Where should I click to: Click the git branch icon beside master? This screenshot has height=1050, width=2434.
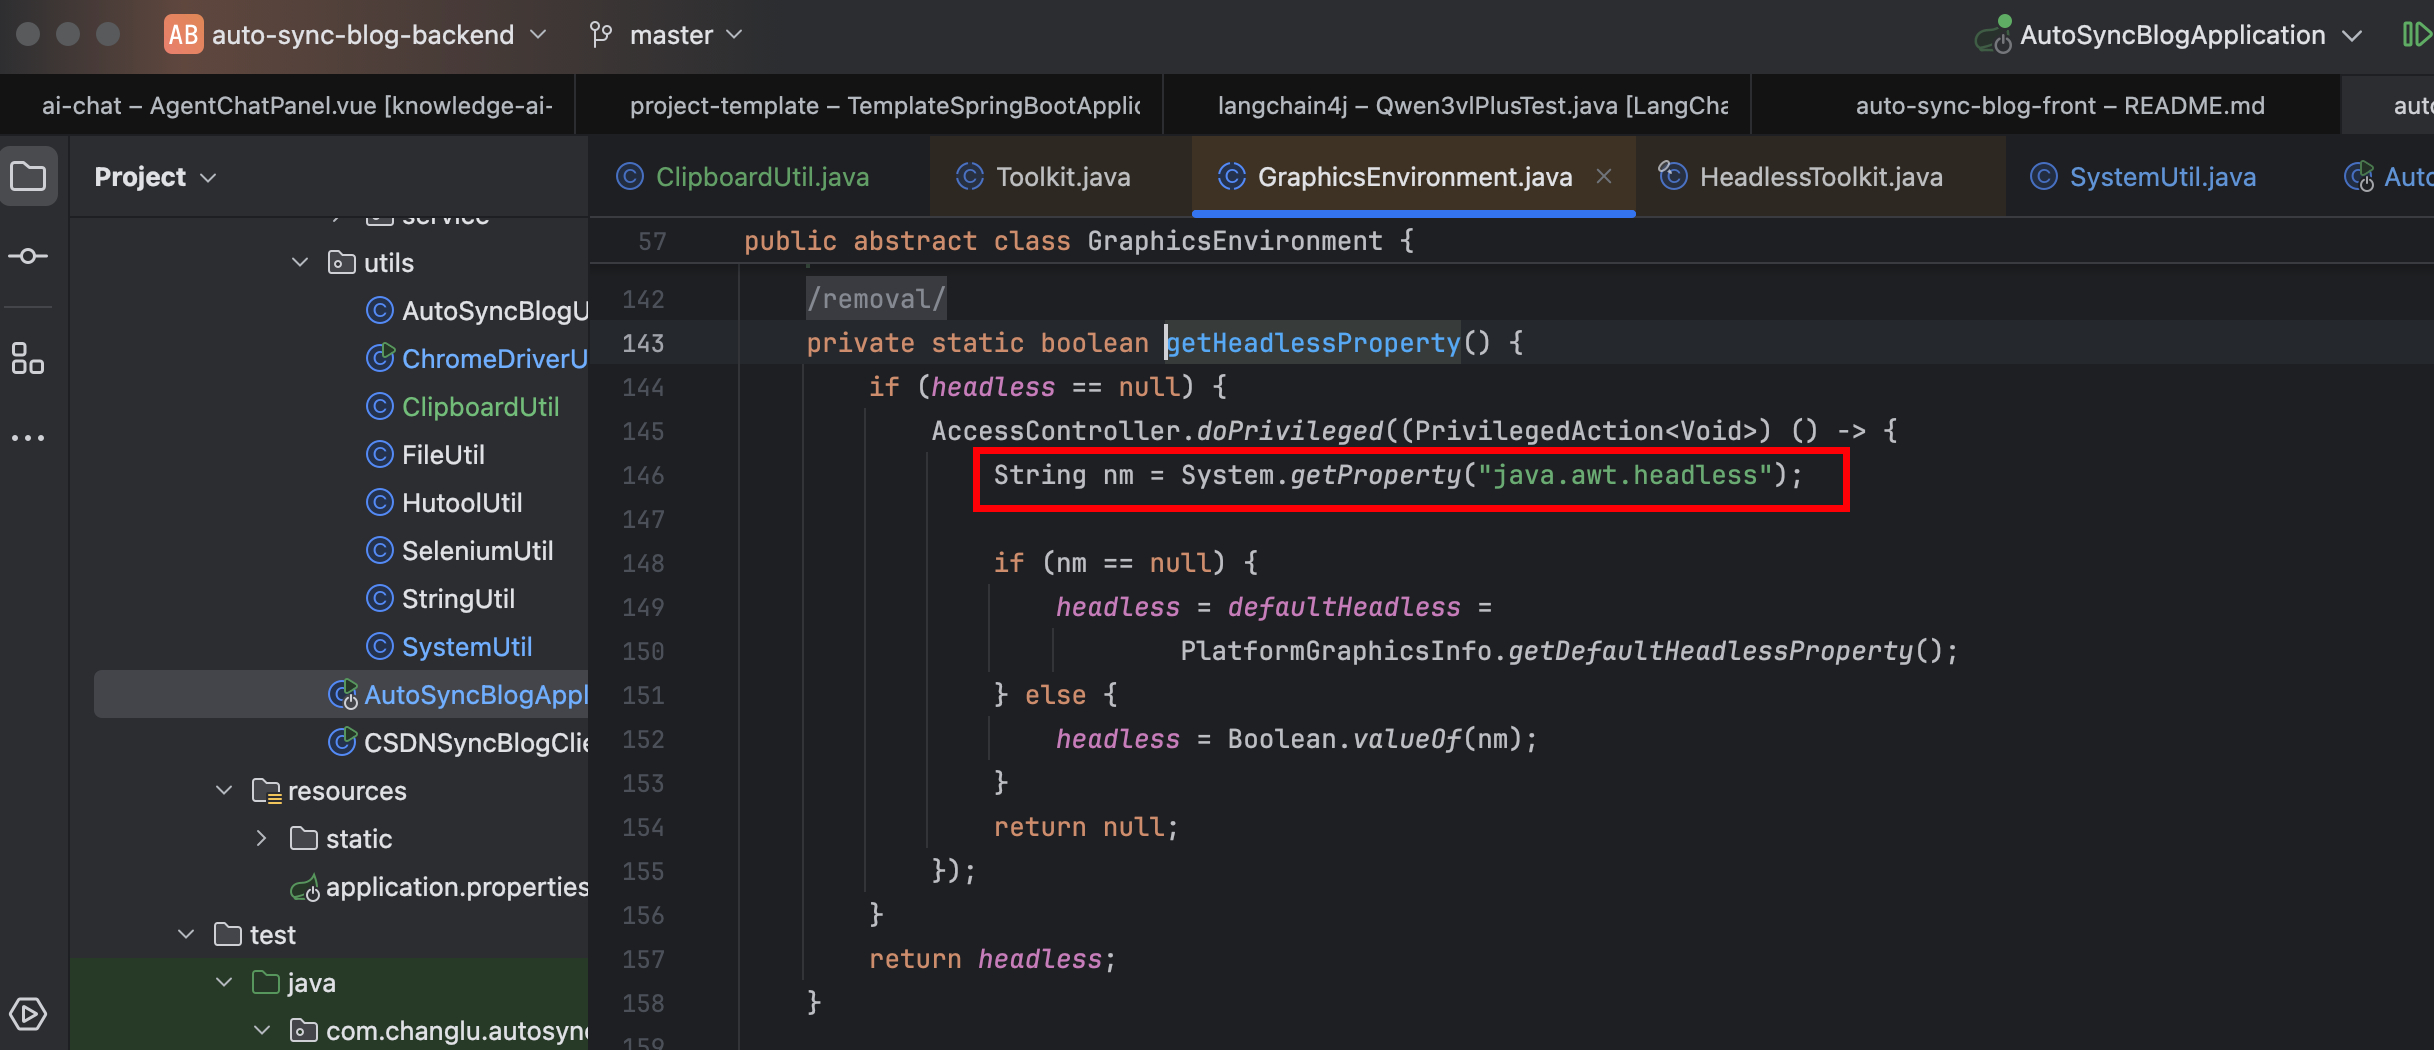tap(601, 35)
